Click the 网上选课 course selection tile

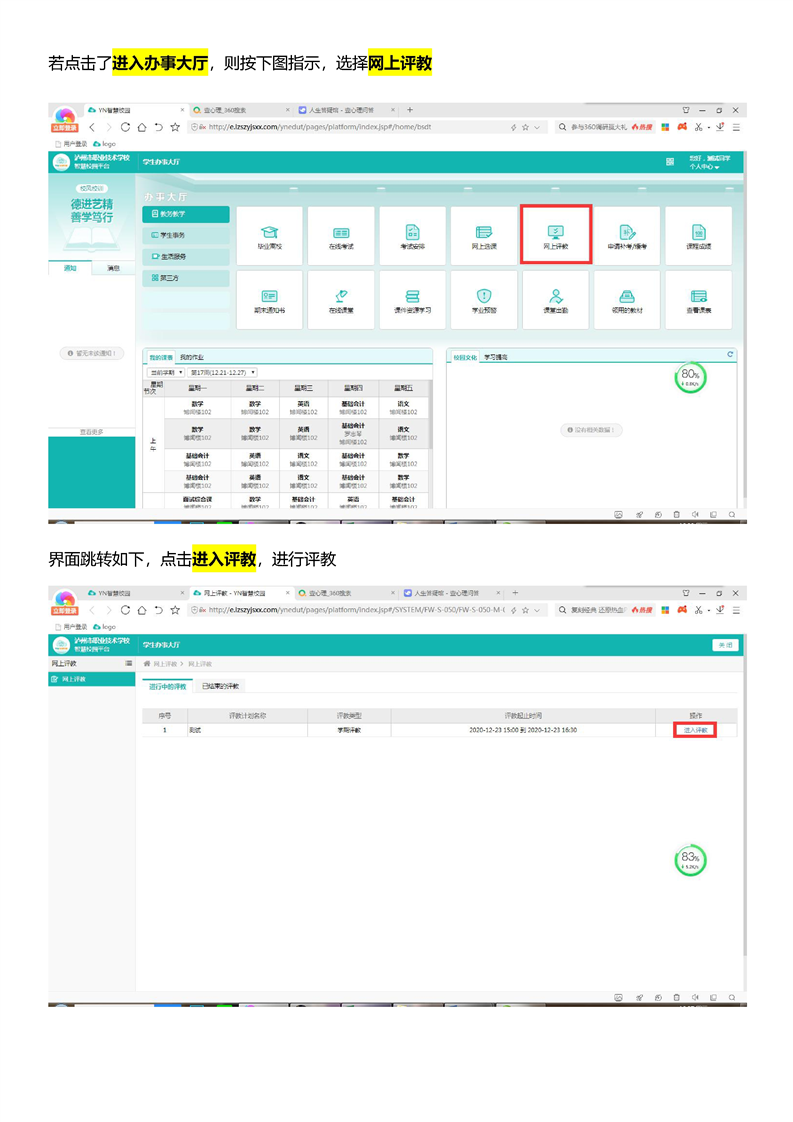[x=484, y=236]
